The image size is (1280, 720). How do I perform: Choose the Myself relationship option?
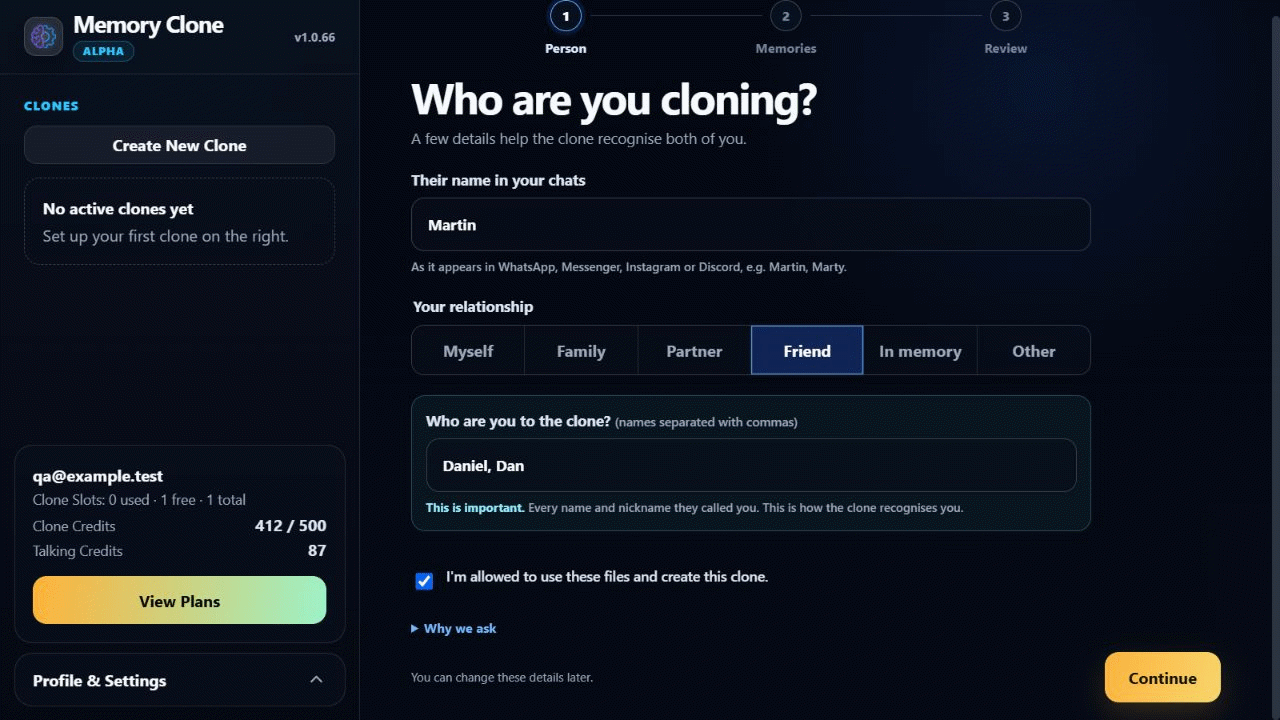click(x=468, y=351)
